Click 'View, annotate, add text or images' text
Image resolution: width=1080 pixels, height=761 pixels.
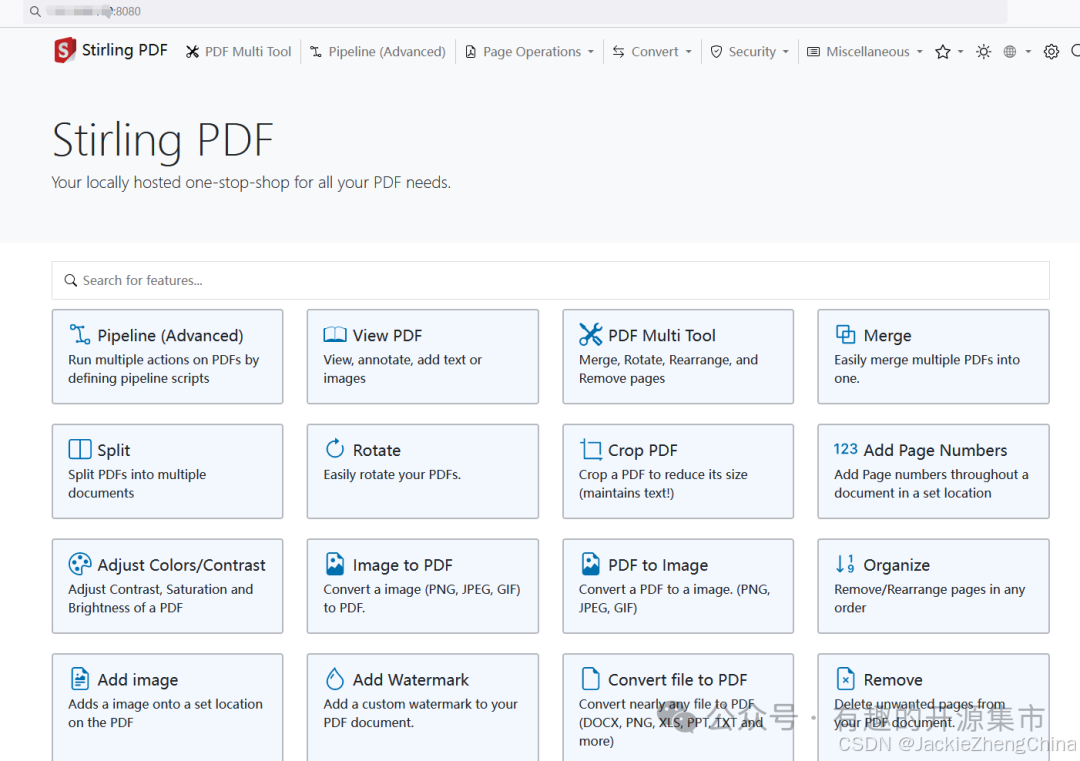[x=402, y=368]
